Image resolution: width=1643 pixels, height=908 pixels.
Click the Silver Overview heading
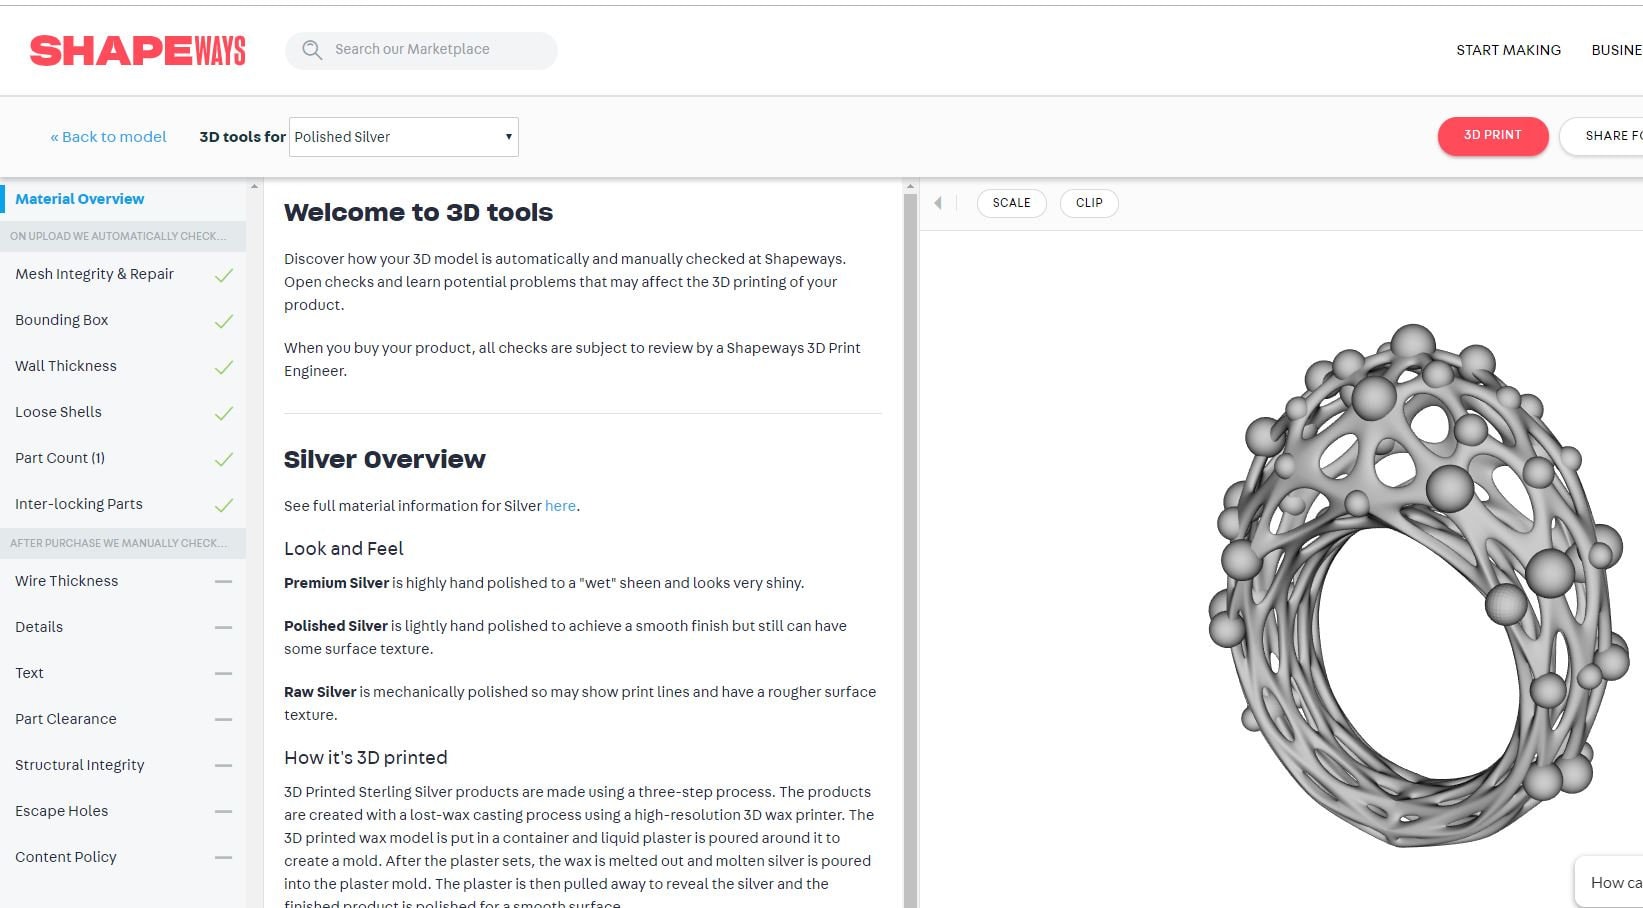[384, 460]
